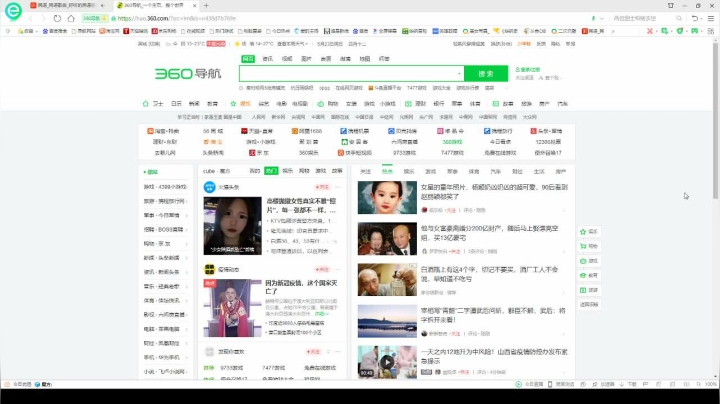
Task: Click the red JD icon beside 京东
Action: (252, 152)
